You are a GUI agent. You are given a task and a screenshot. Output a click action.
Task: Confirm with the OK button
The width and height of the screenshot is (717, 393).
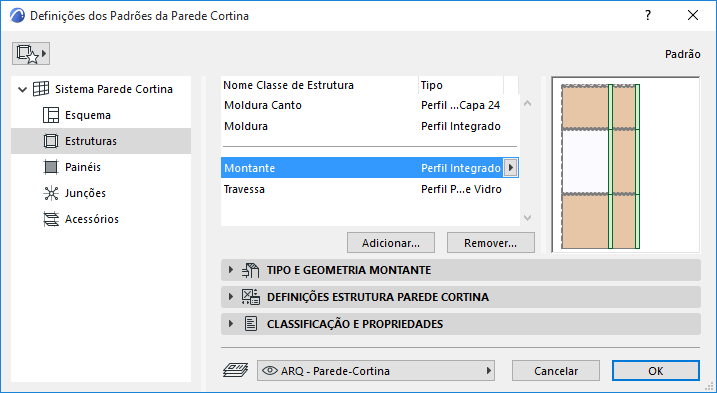pyautogui.click(x=656, y=371)
